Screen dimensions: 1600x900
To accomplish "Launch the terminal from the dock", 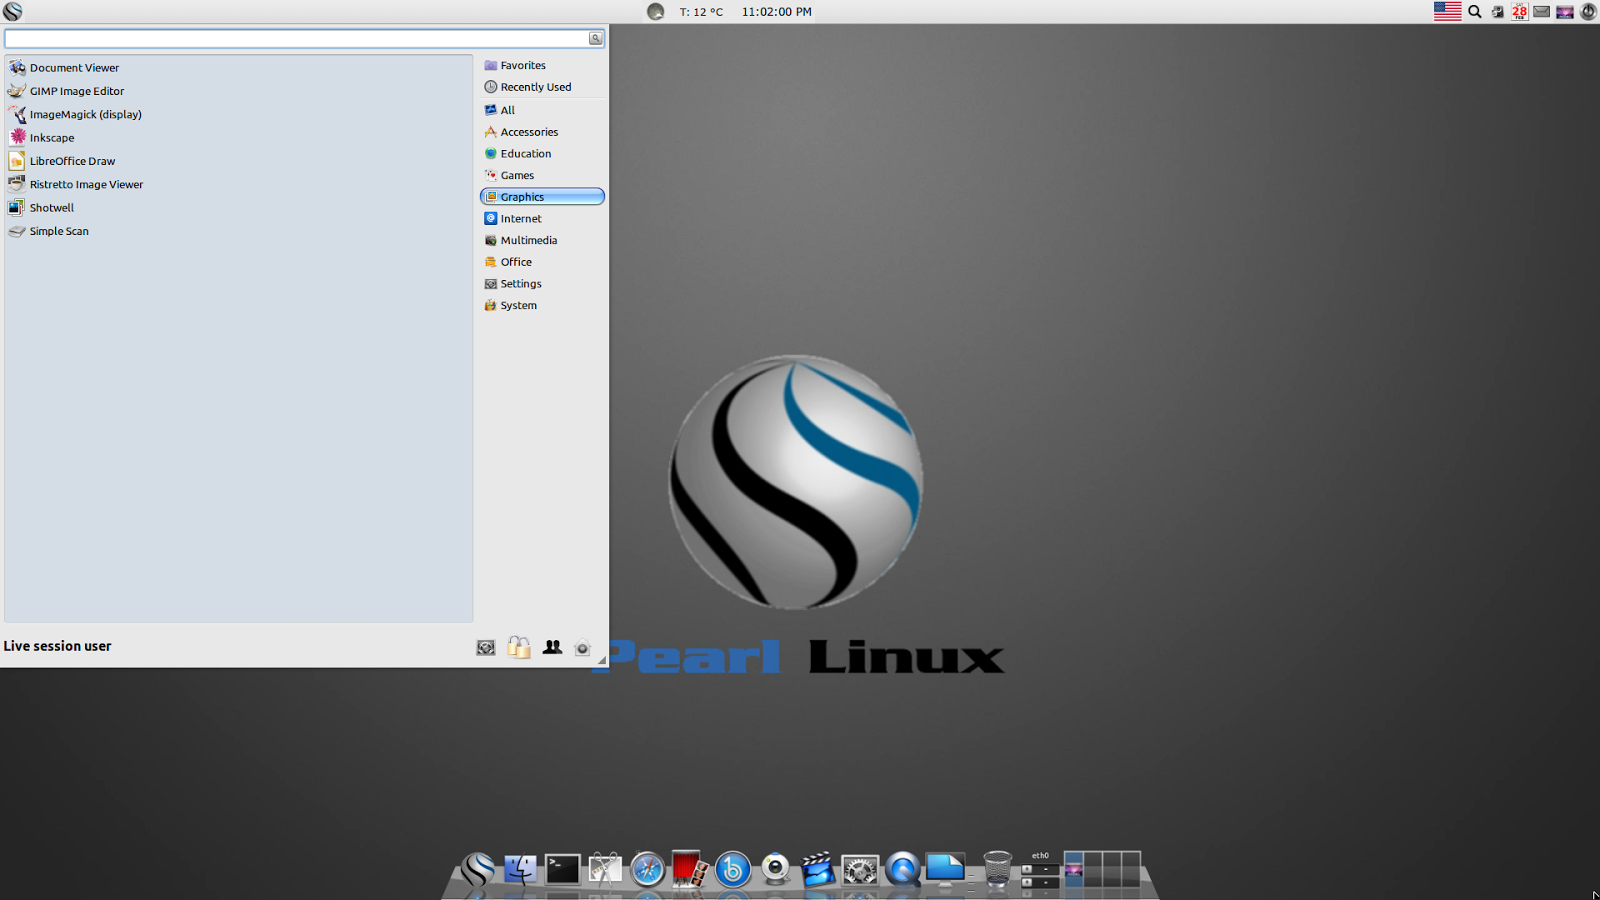I will pyautogui.click(x=562, y=869).
